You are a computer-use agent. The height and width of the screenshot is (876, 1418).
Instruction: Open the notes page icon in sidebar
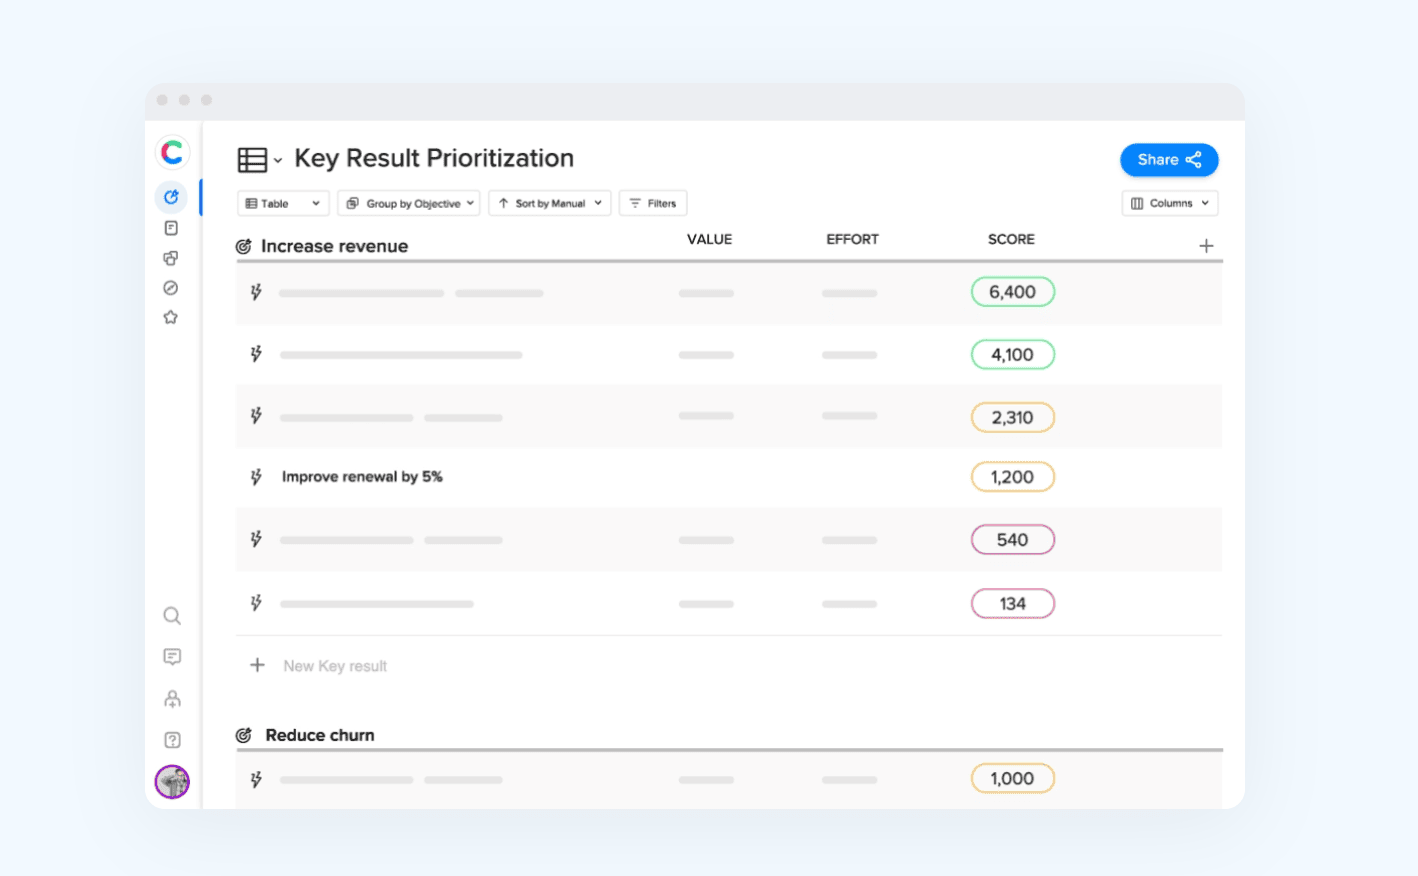171,228
